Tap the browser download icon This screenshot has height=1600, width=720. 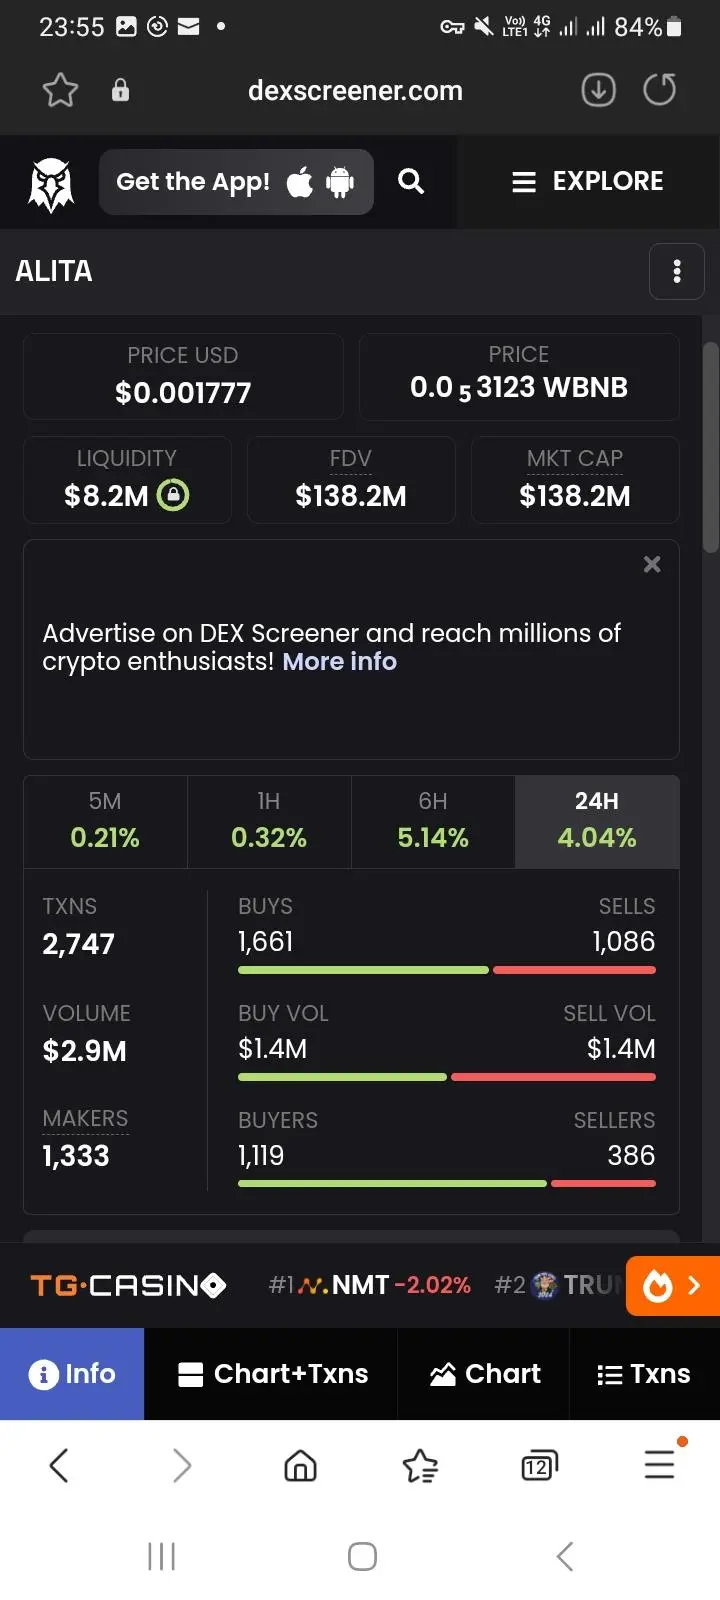coord(598,90)
